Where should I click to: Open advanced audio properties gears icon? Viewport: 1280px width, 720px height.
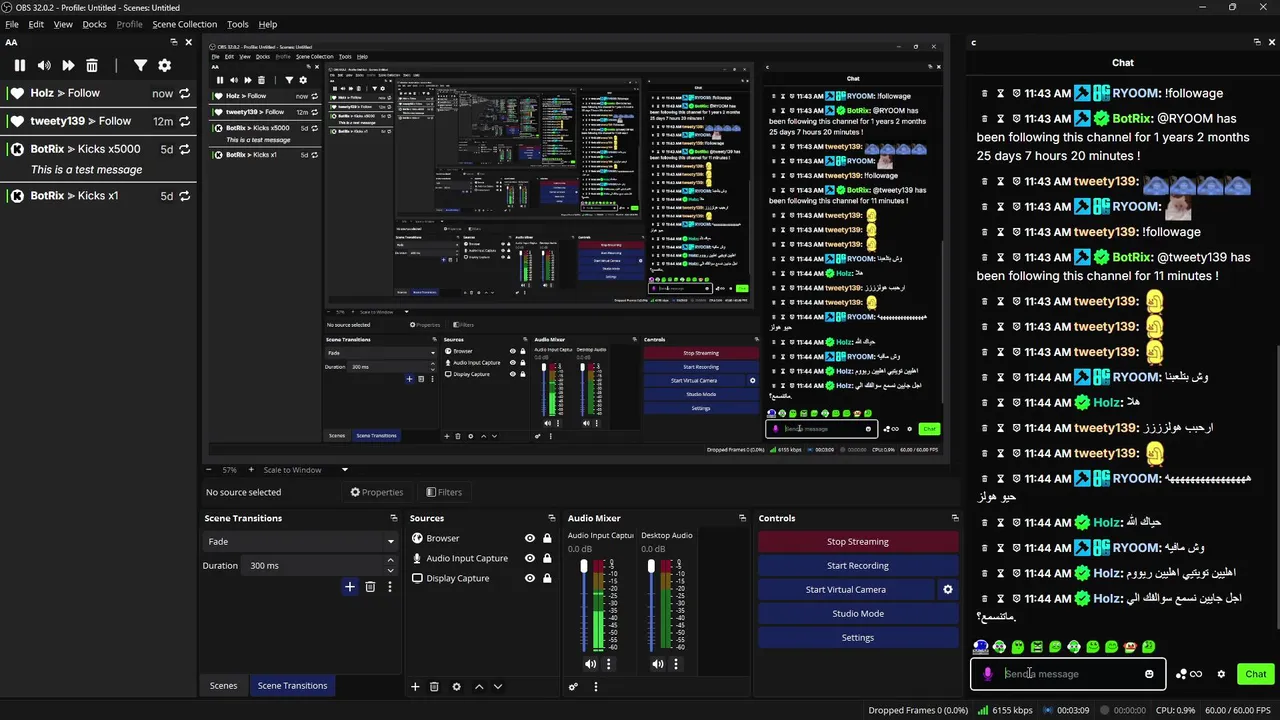point(573,687)
